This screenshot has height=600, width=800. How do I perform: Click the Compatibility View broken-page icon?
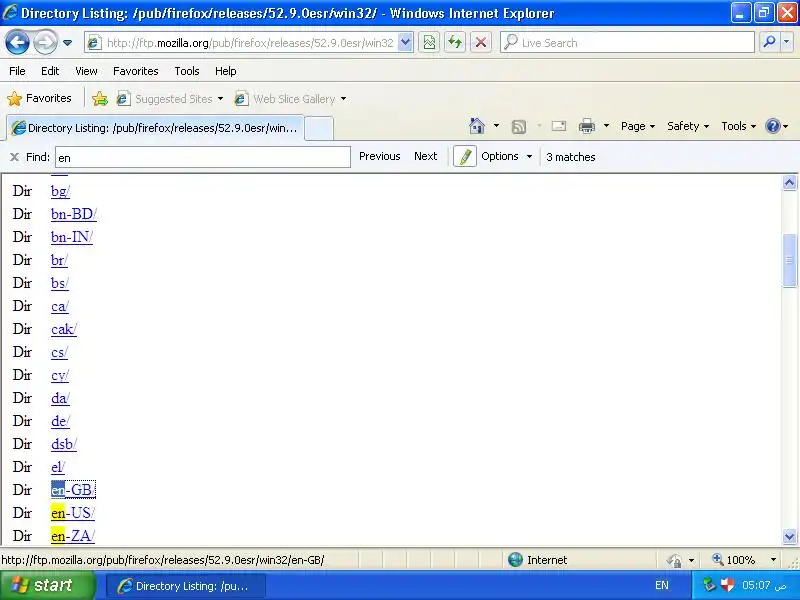(x=430, y=43)
